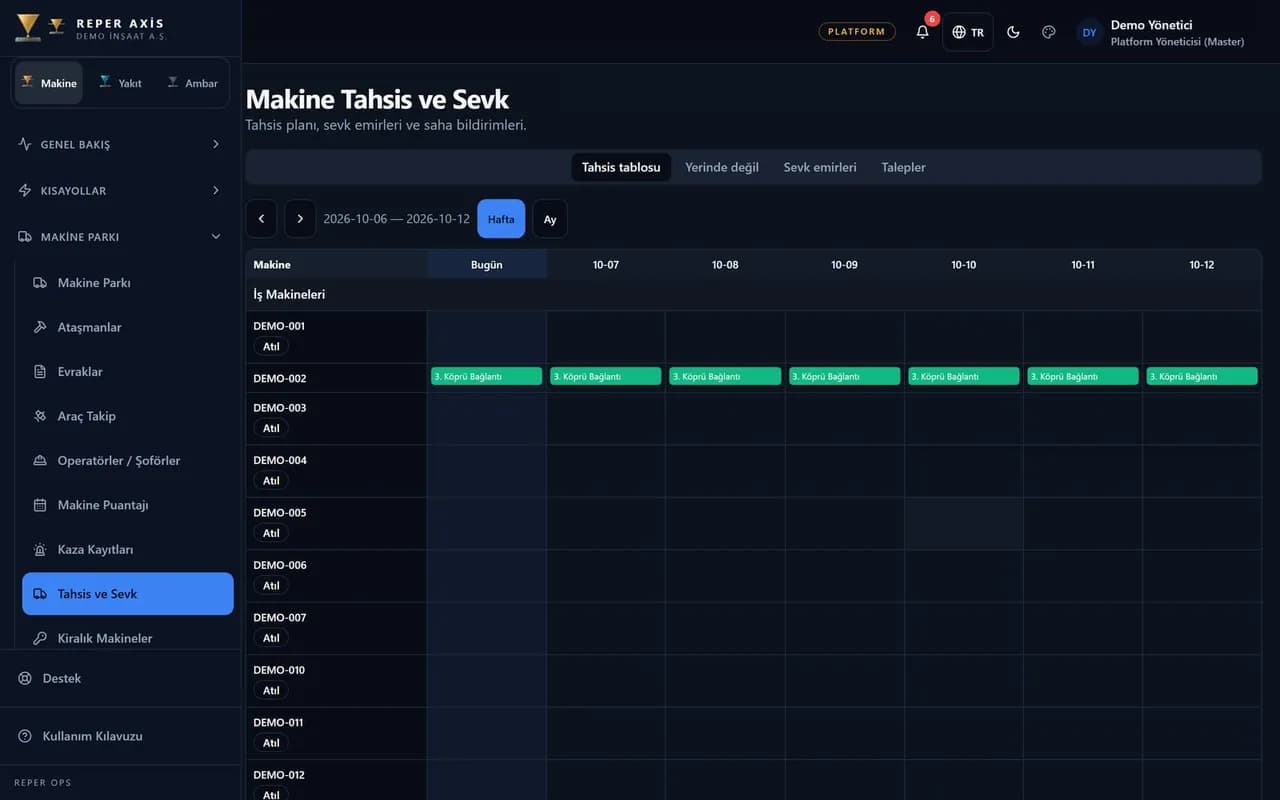Switch to the Ambar module

coord(192,83)
